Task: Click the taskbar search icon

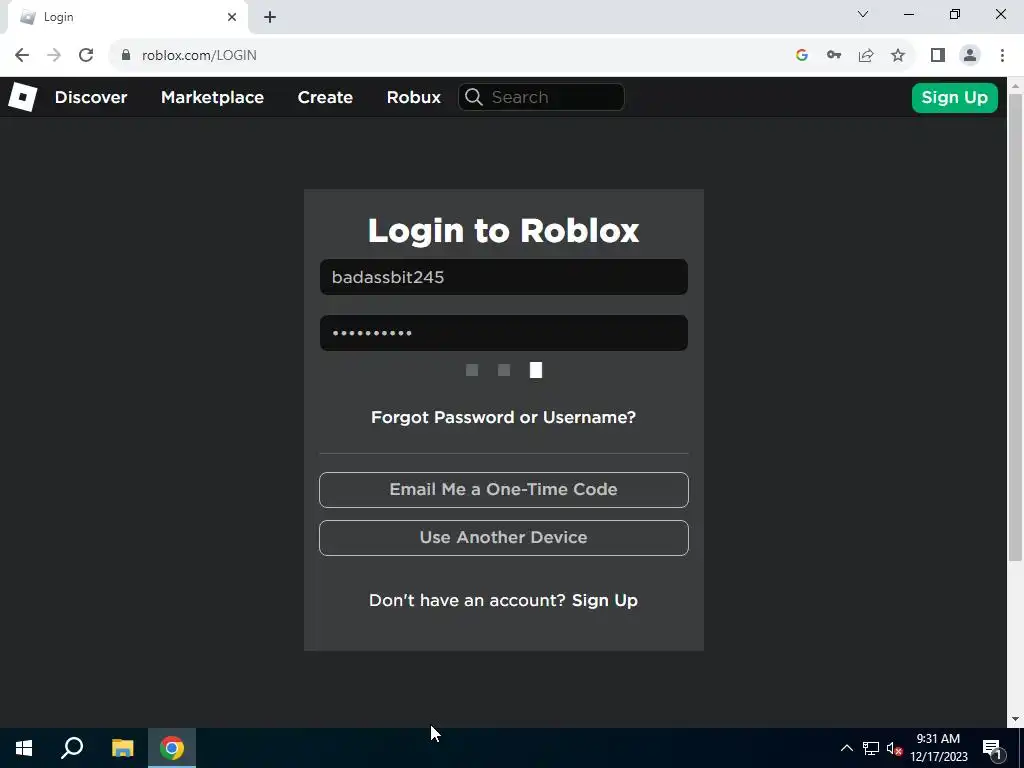Action: coord(72,748)
